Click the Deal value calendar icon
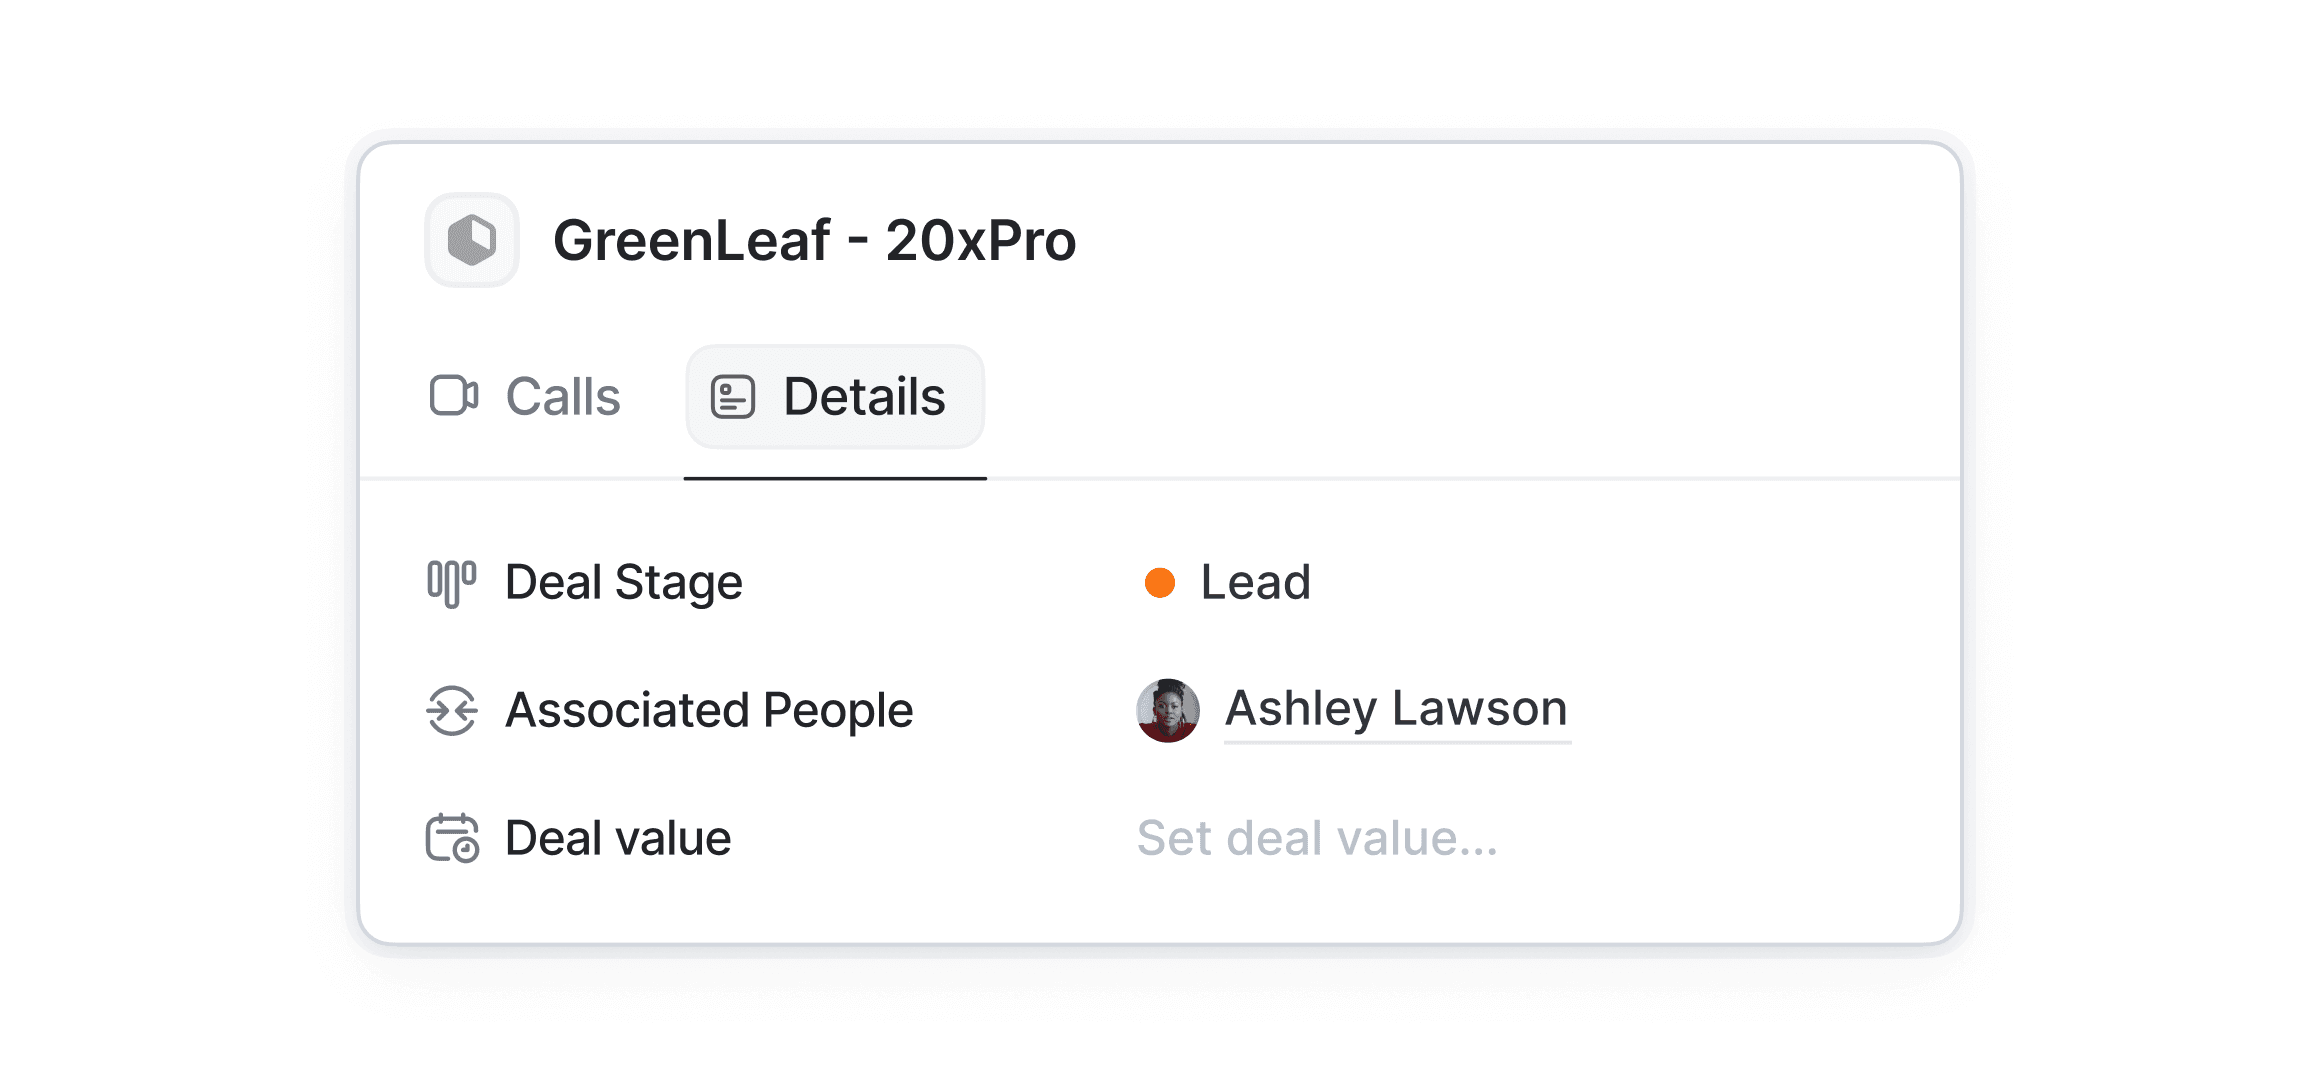This screenshot has width=2320, height=1088. (452, 838)
